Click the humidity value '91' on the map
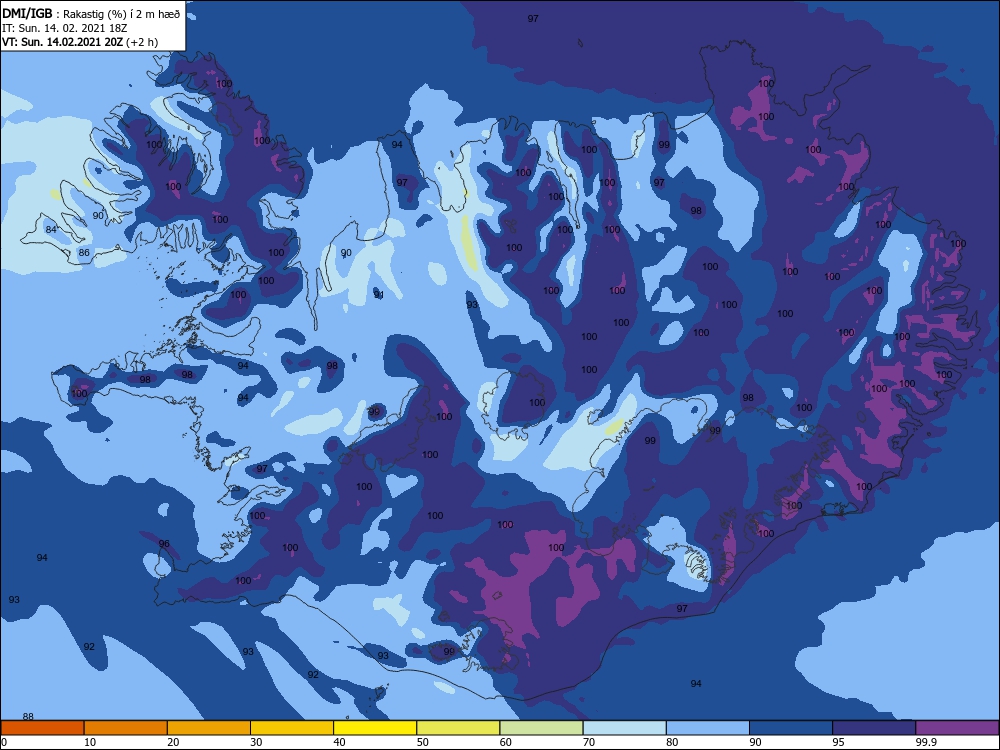 point(379,295)
